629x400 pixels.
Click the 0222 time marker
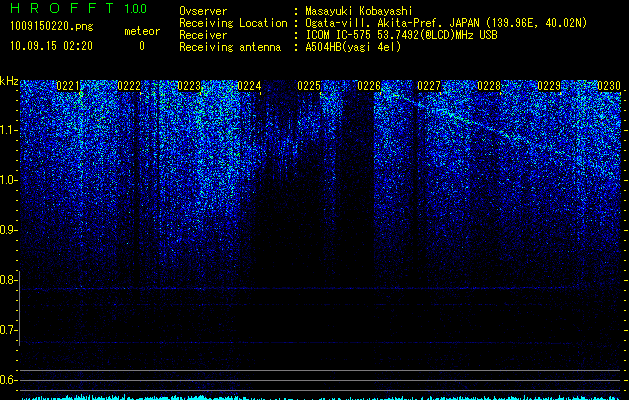click(x=129, y=86)
